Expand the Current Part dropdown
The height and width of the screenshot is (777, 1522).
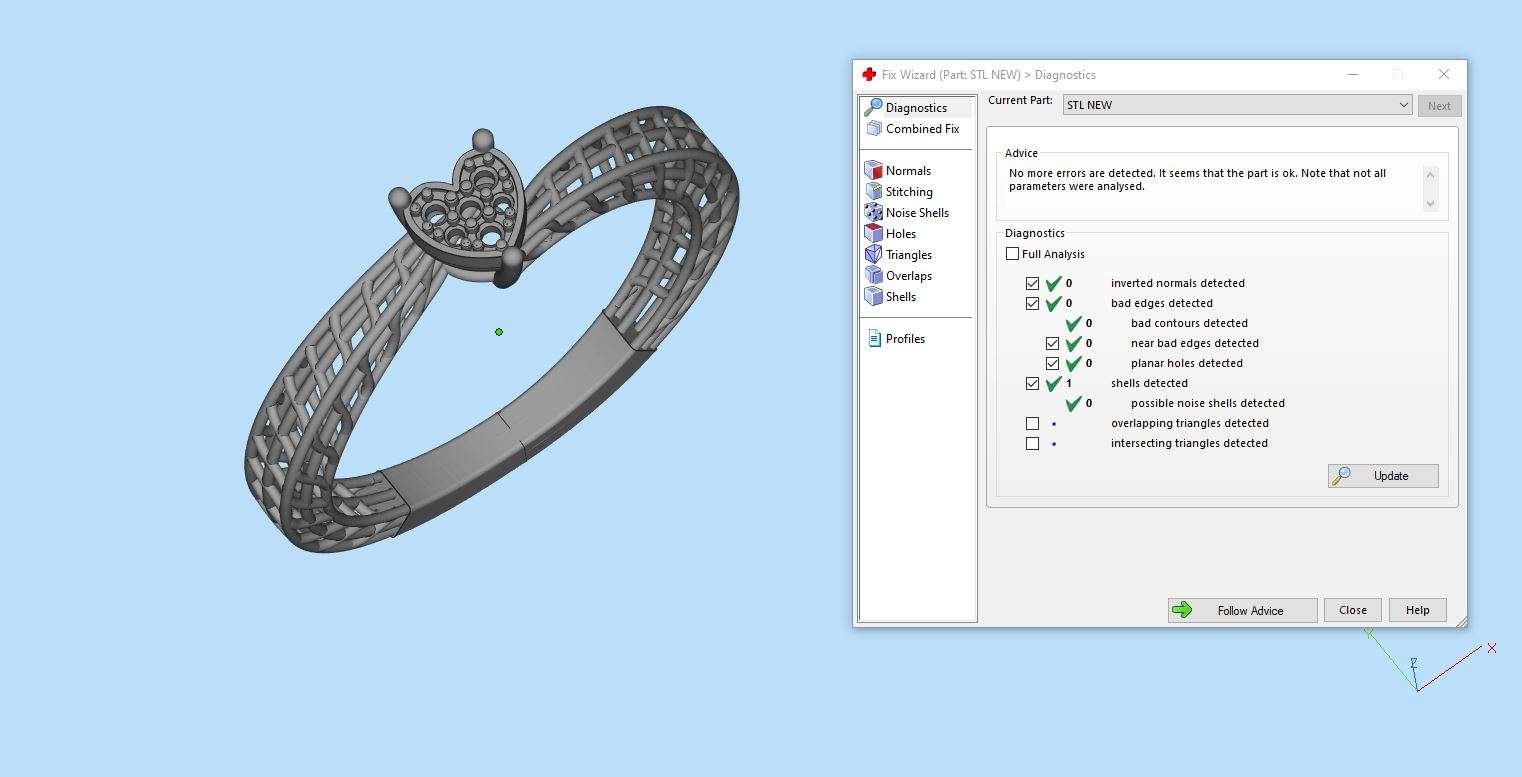1404,105
